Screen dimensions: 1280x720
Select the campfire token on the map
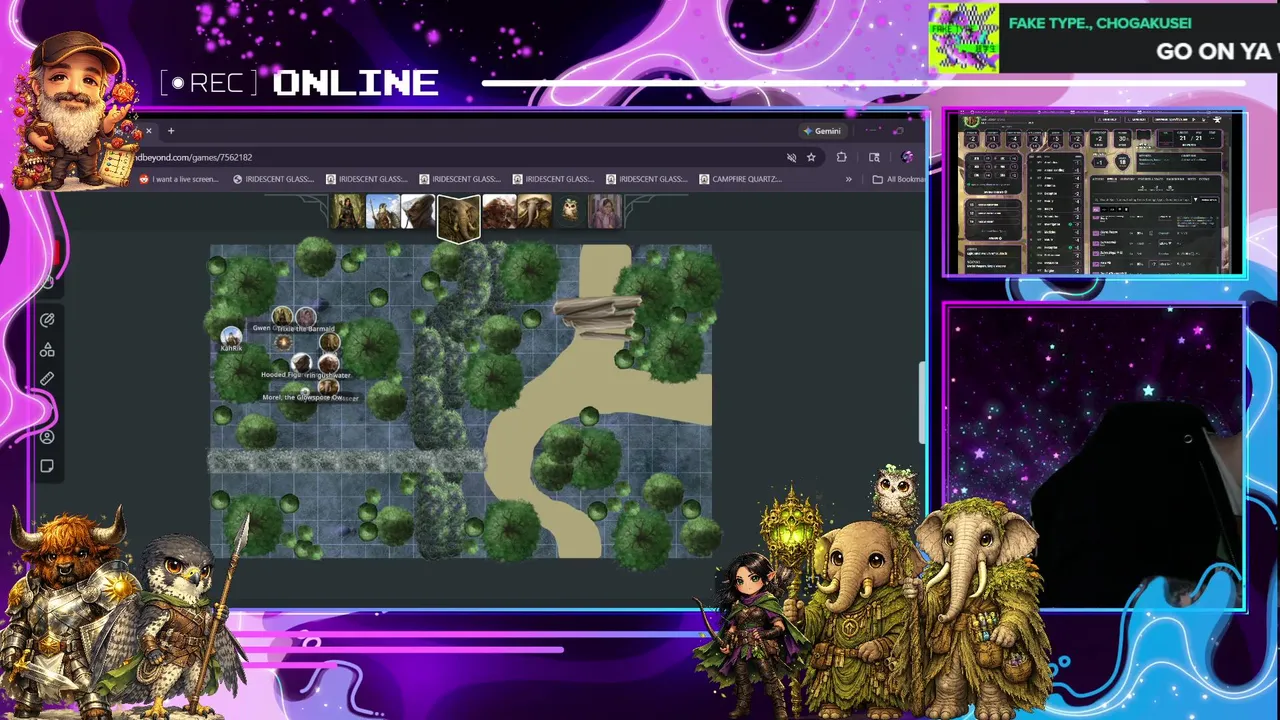[x=283, y=342]
